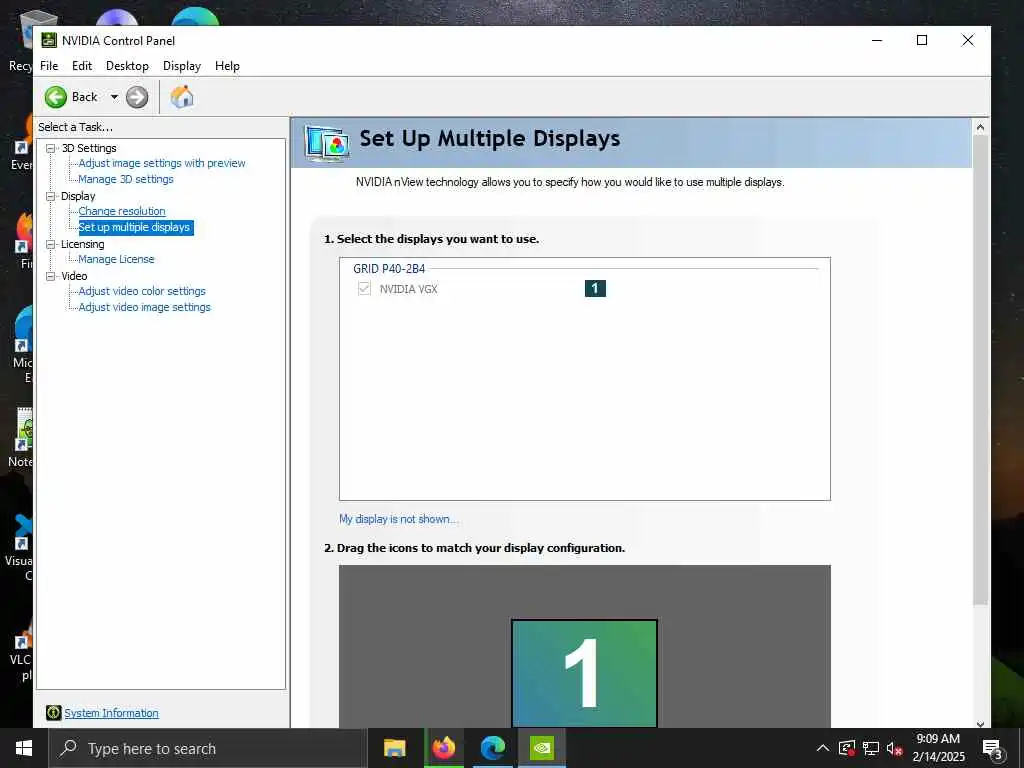Show hidden tray icons chevron
Viewport: 1024px width, 768px height.
pos(823,748)
